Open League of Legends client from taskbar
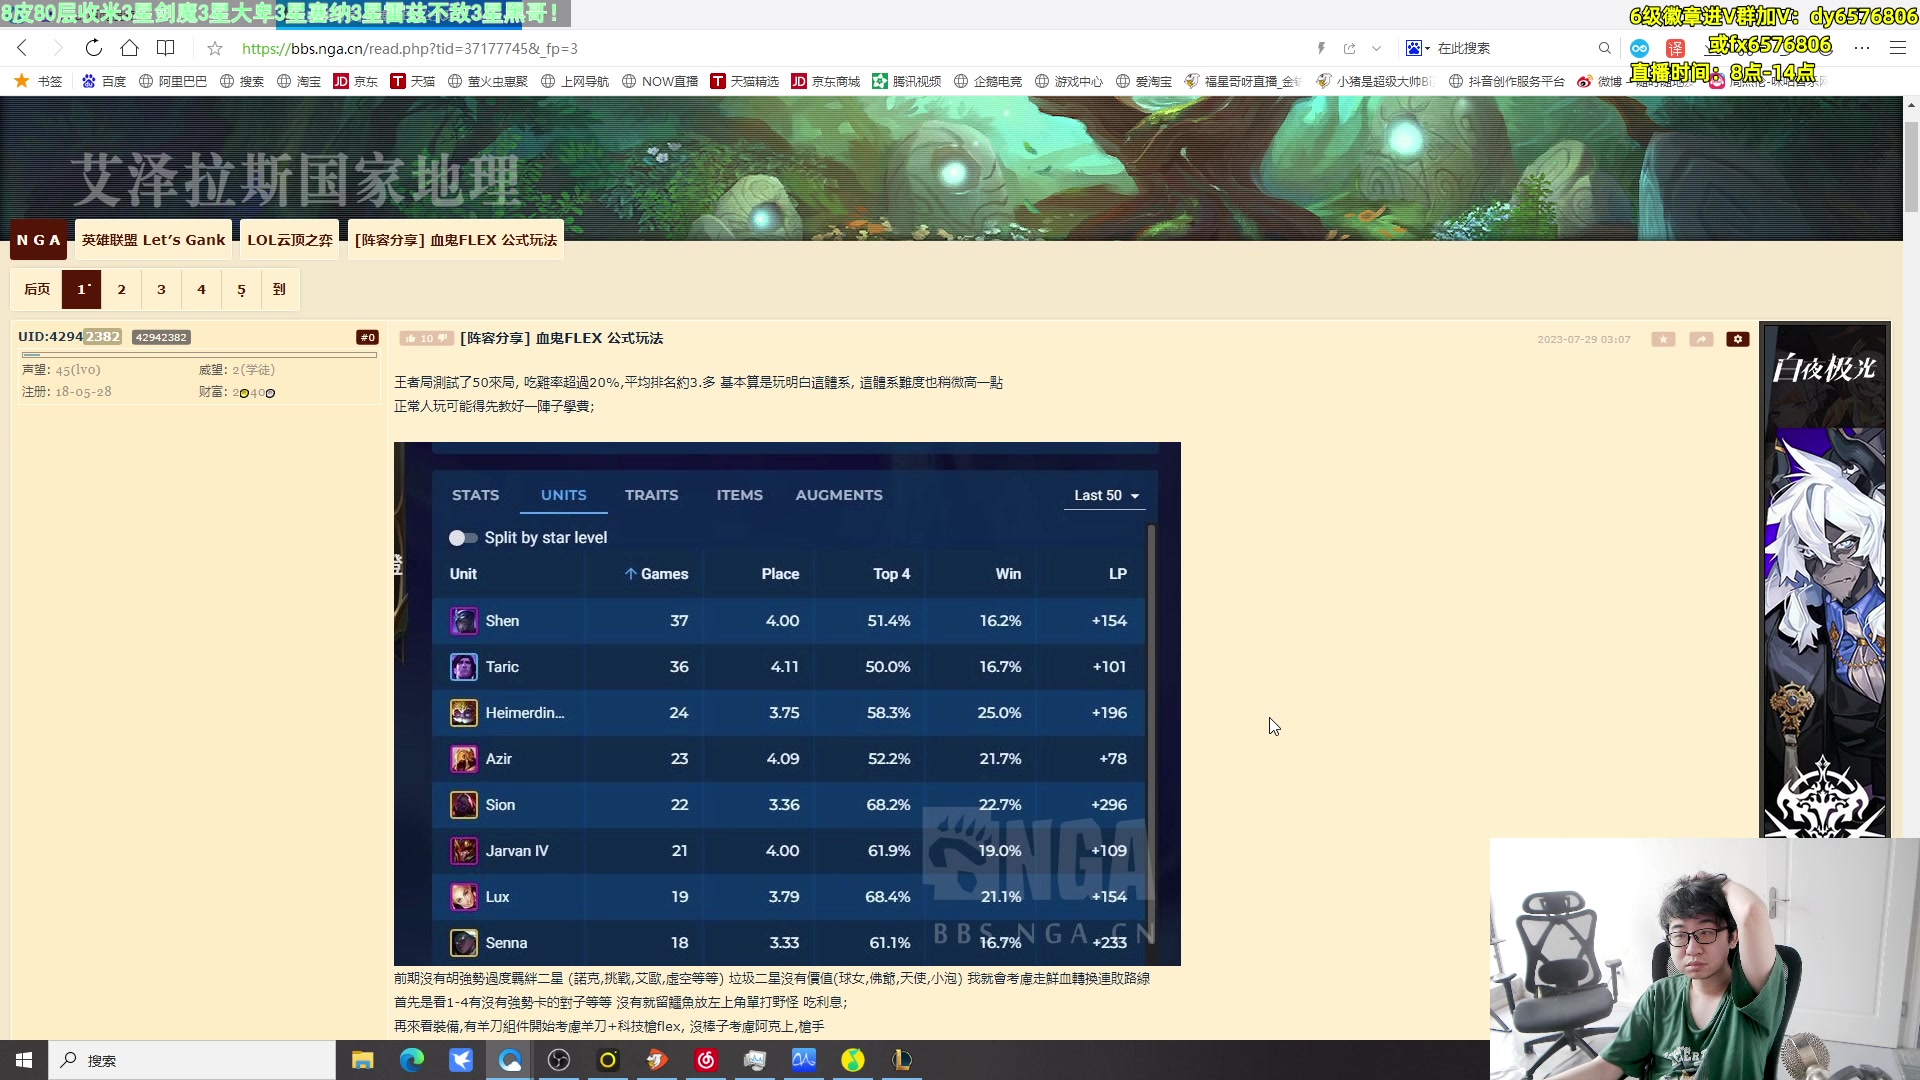 [x=902, y=1060]
